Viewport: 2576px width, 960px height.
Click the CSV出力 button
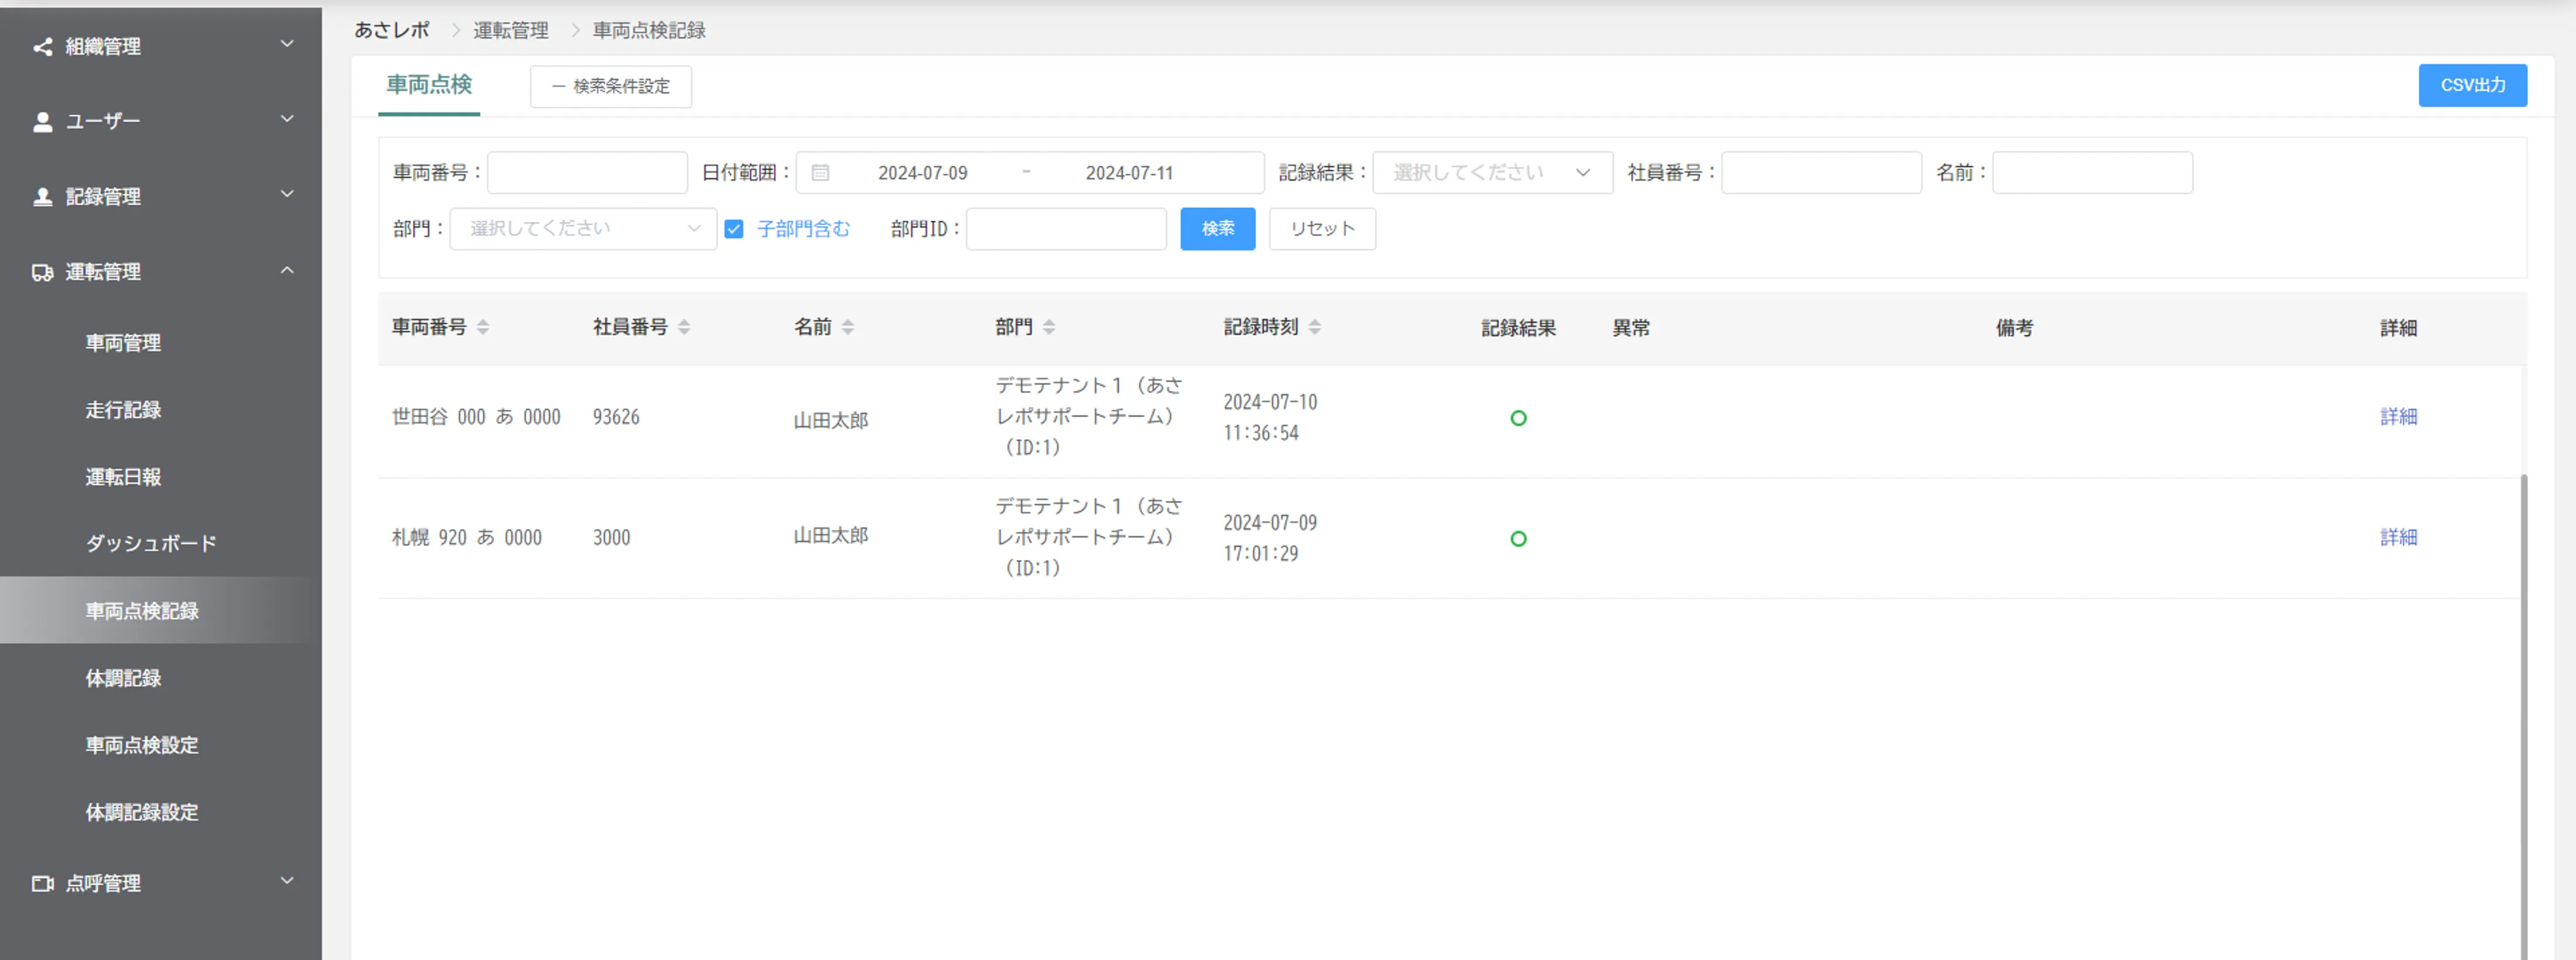coord(2472,86)
